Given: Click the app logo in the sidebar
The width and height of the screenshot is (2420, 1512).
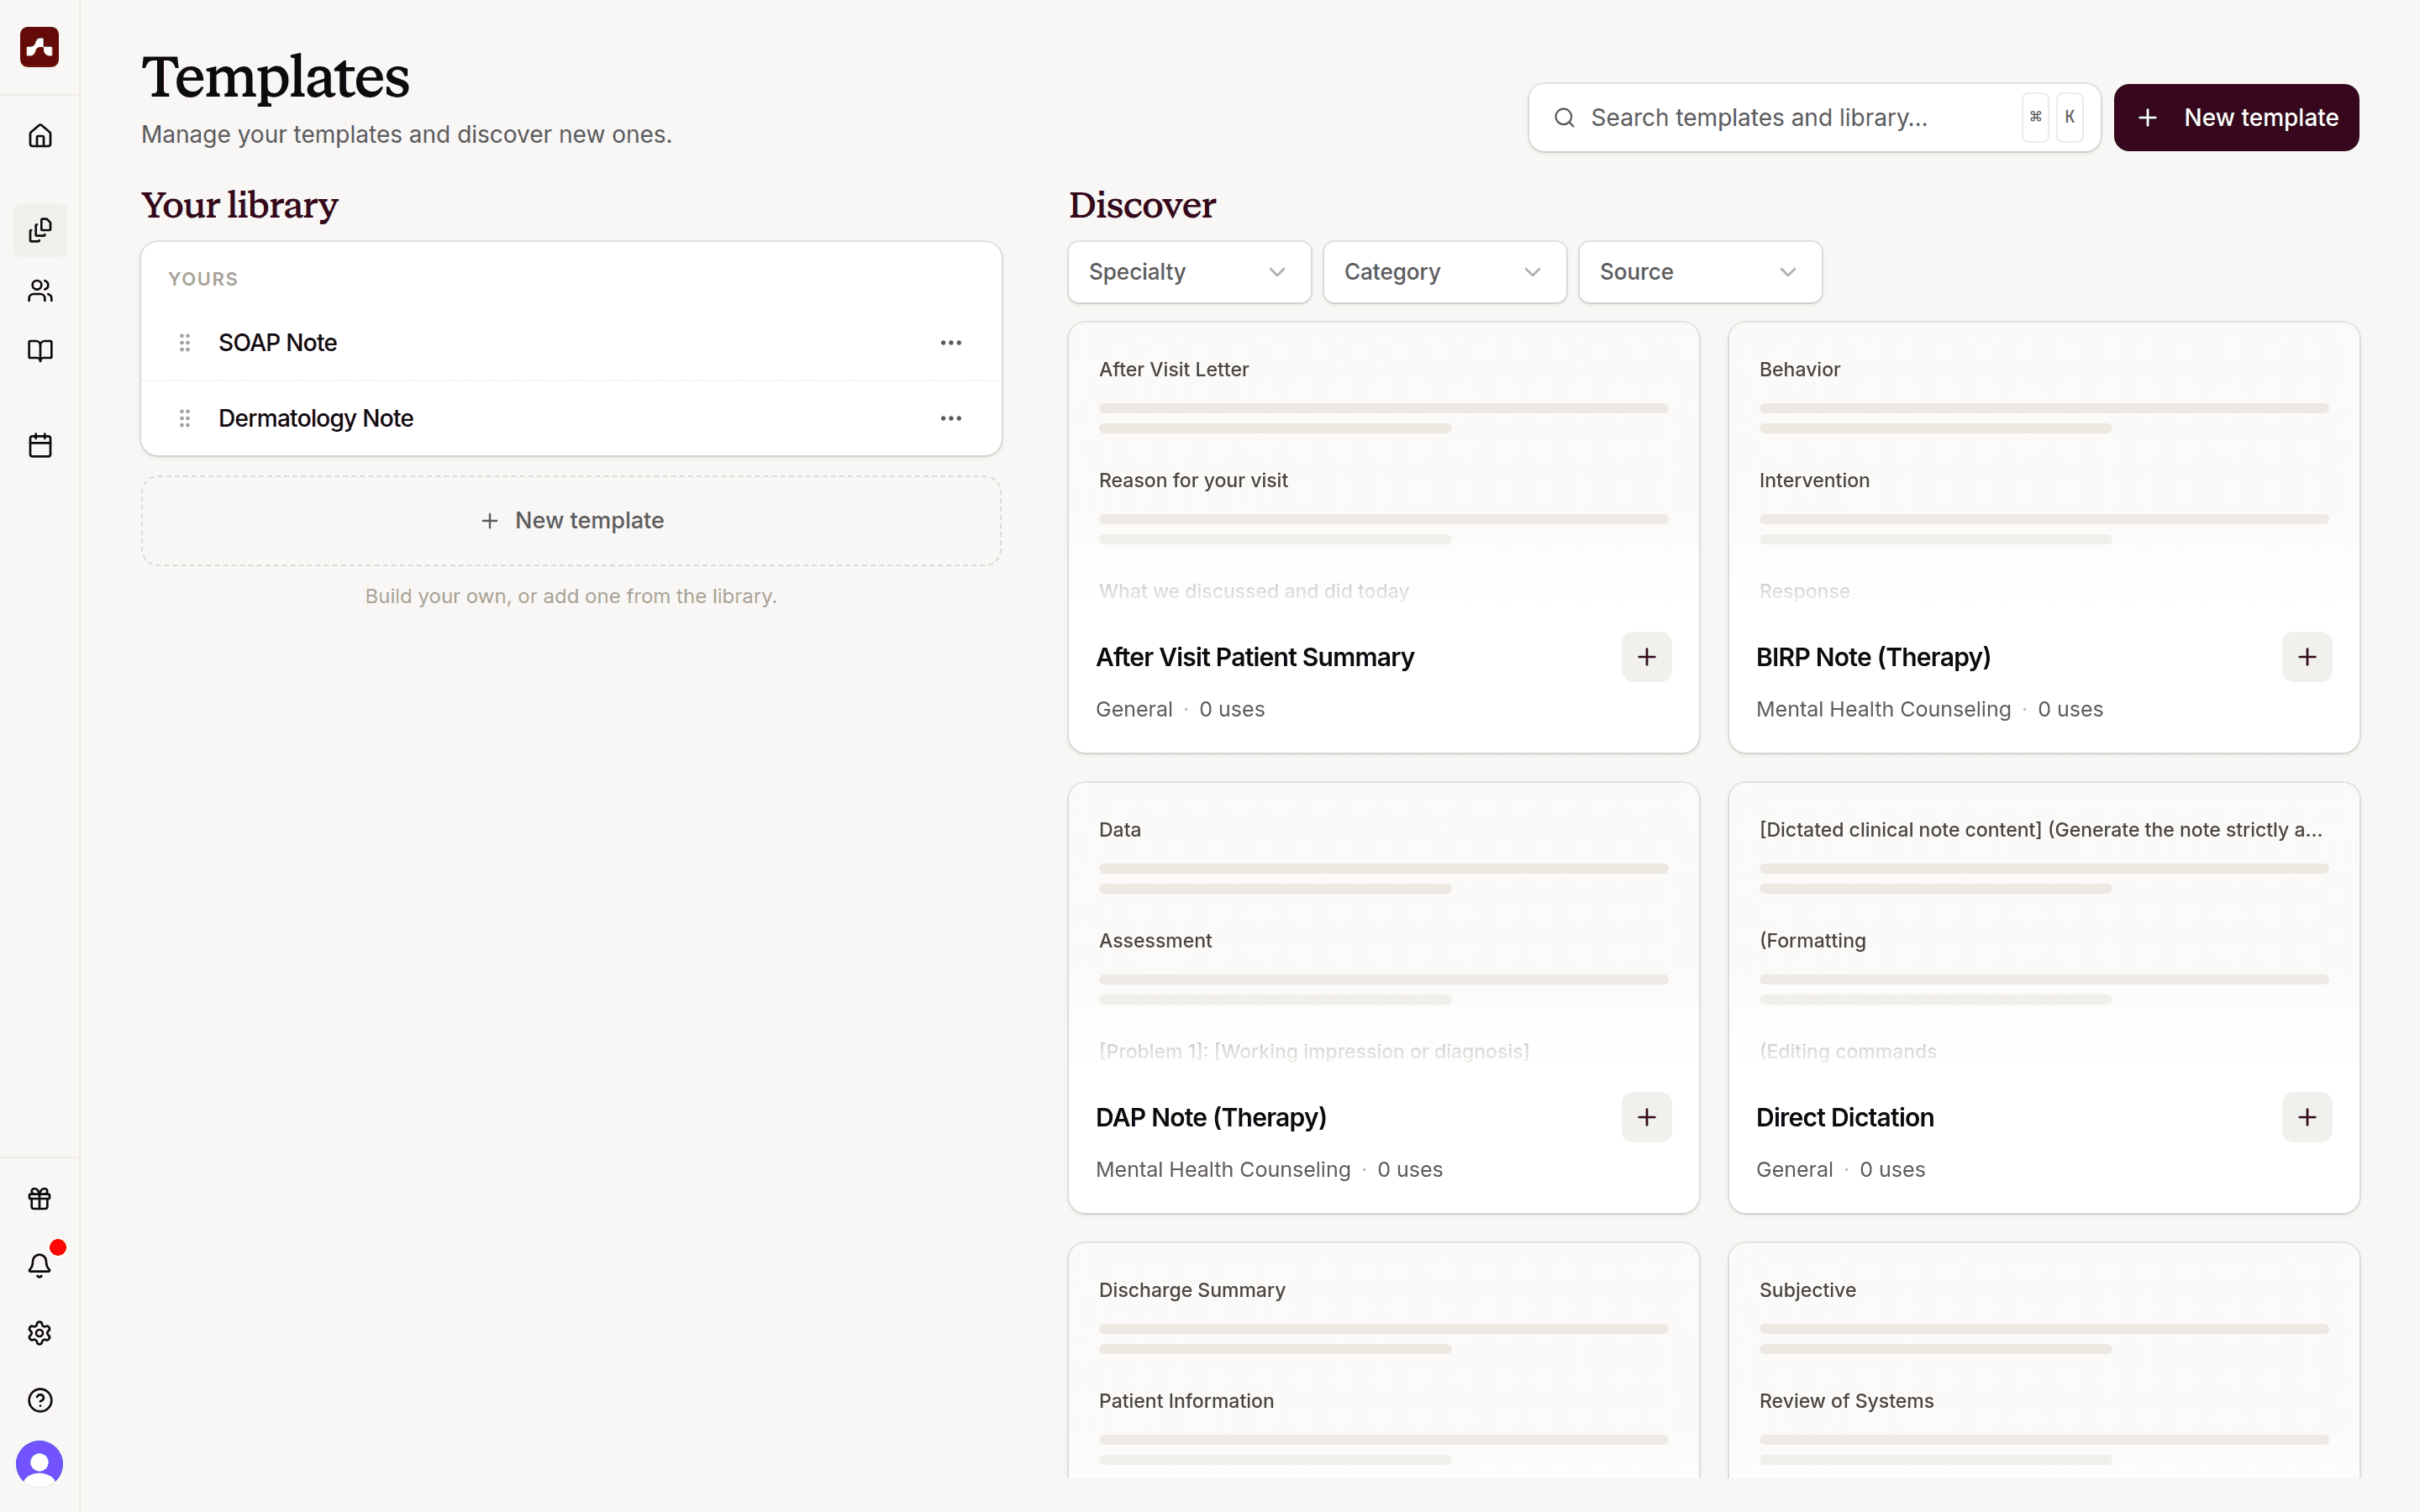Looking at the screenshot, I should point(40,47).
